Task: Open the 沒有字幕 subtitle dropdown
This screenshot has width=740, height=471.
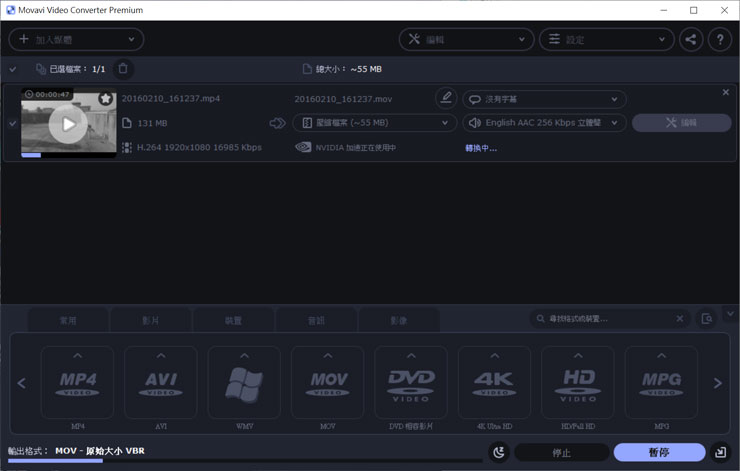Action: pos(544,99)
